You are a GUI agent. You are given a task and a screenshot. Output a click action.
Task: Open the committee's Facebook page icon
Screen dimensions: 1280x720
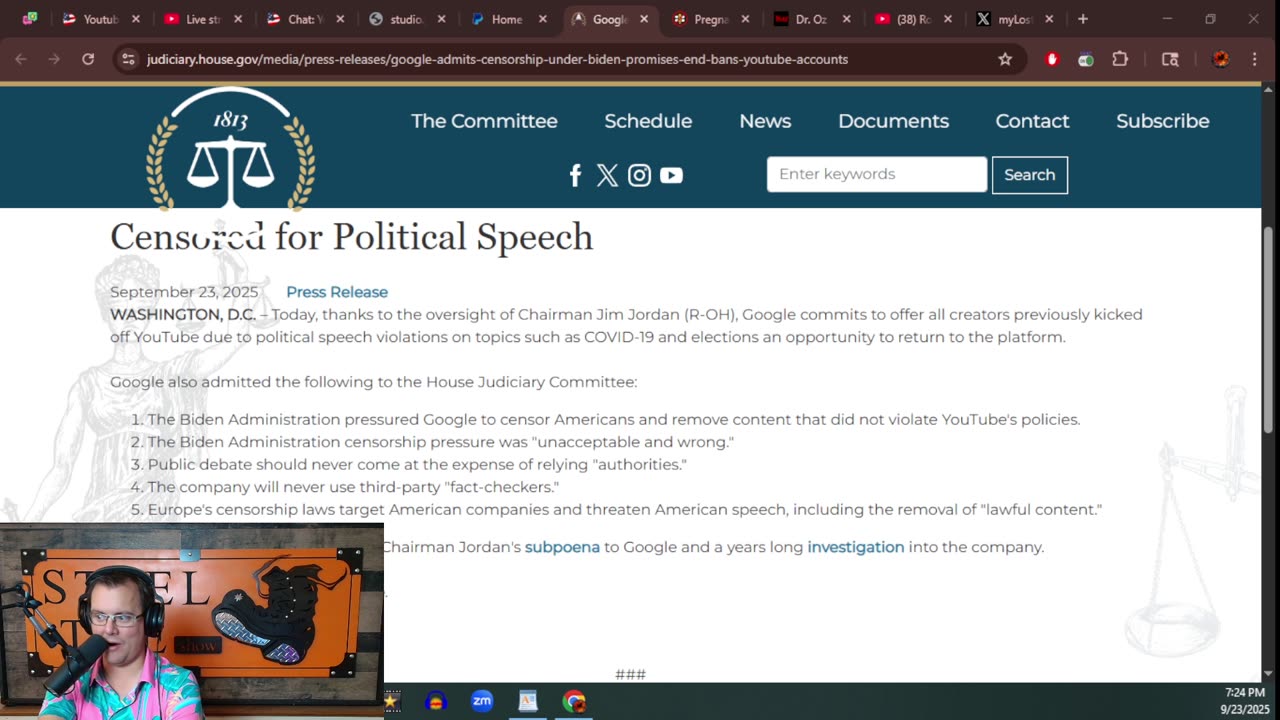(575, 175)
